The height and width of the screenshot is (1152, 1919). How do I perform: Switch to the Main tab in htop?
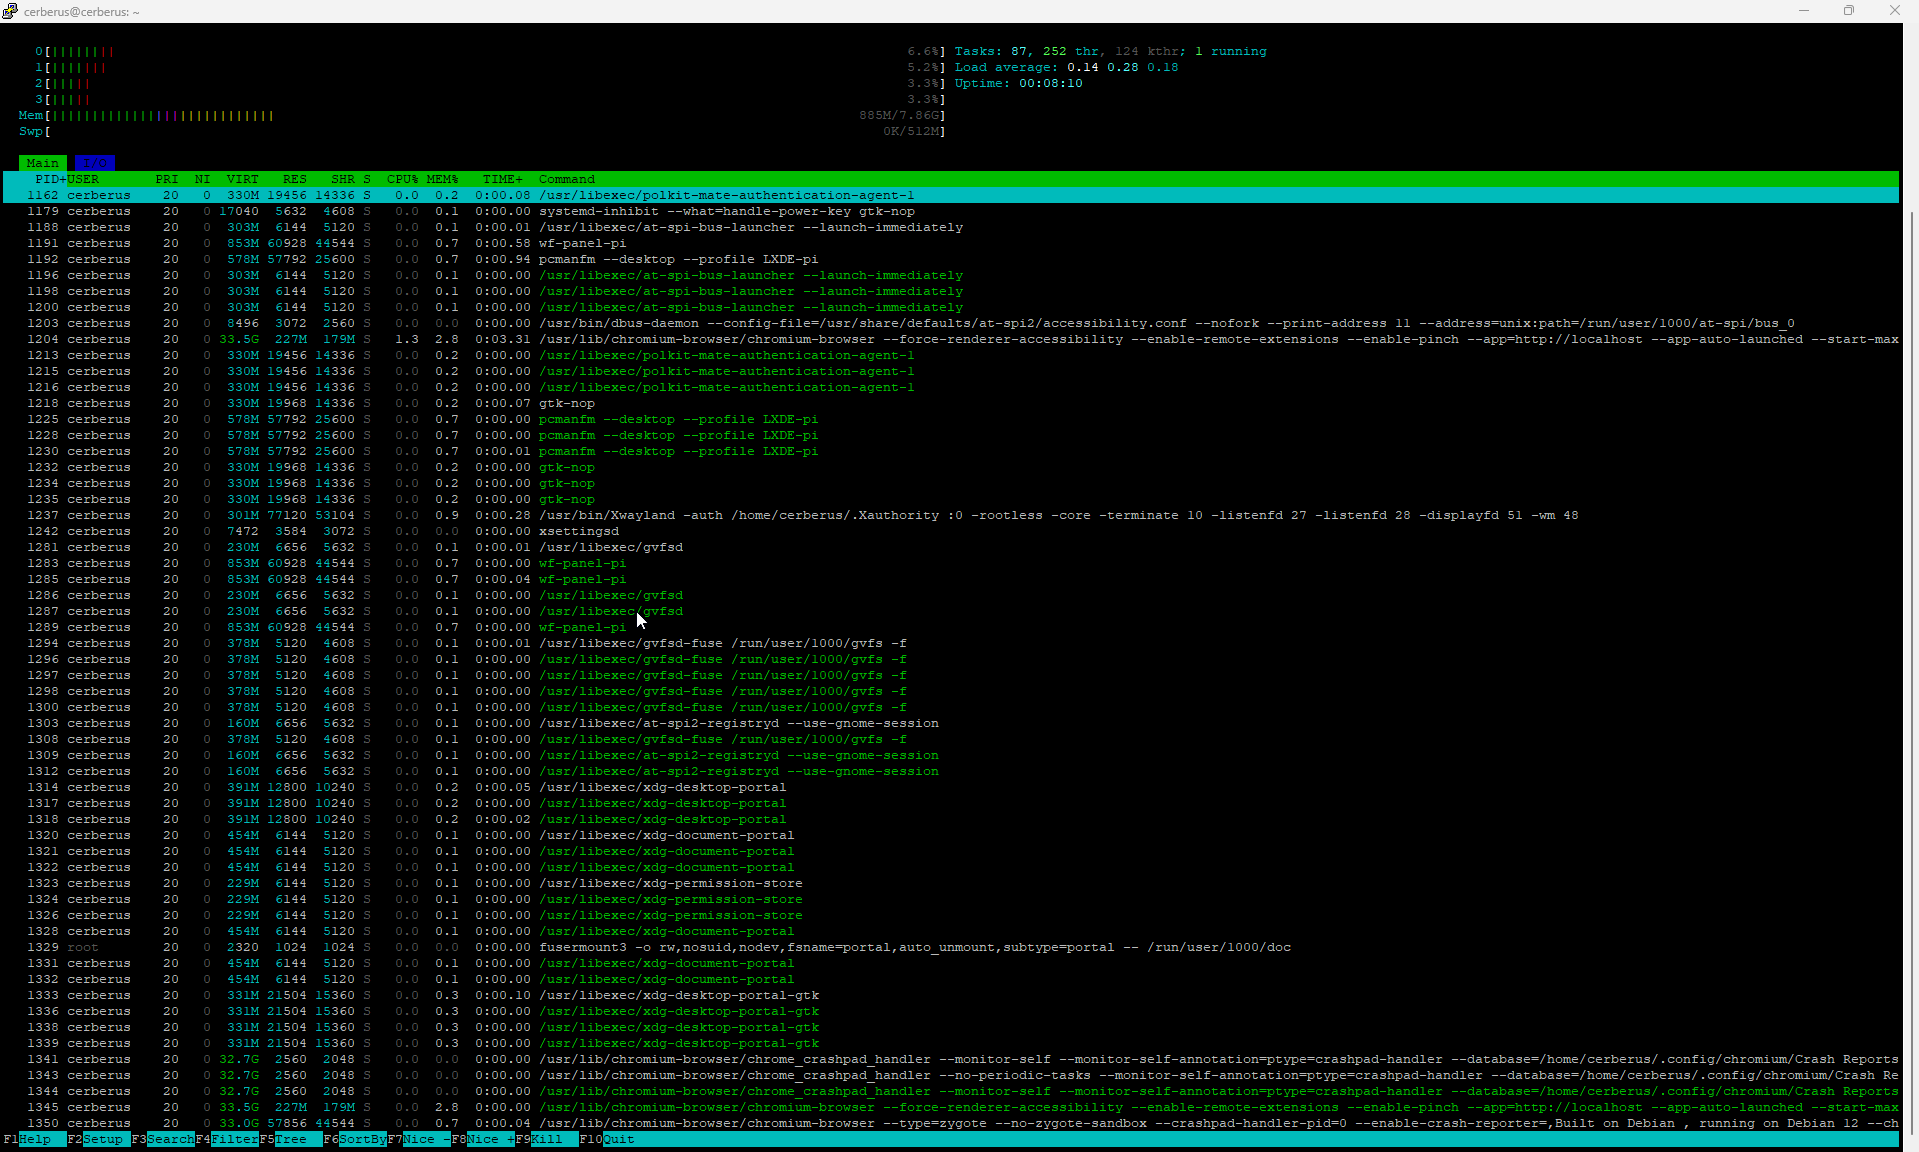pyautogui.click(x=43, y=163)
